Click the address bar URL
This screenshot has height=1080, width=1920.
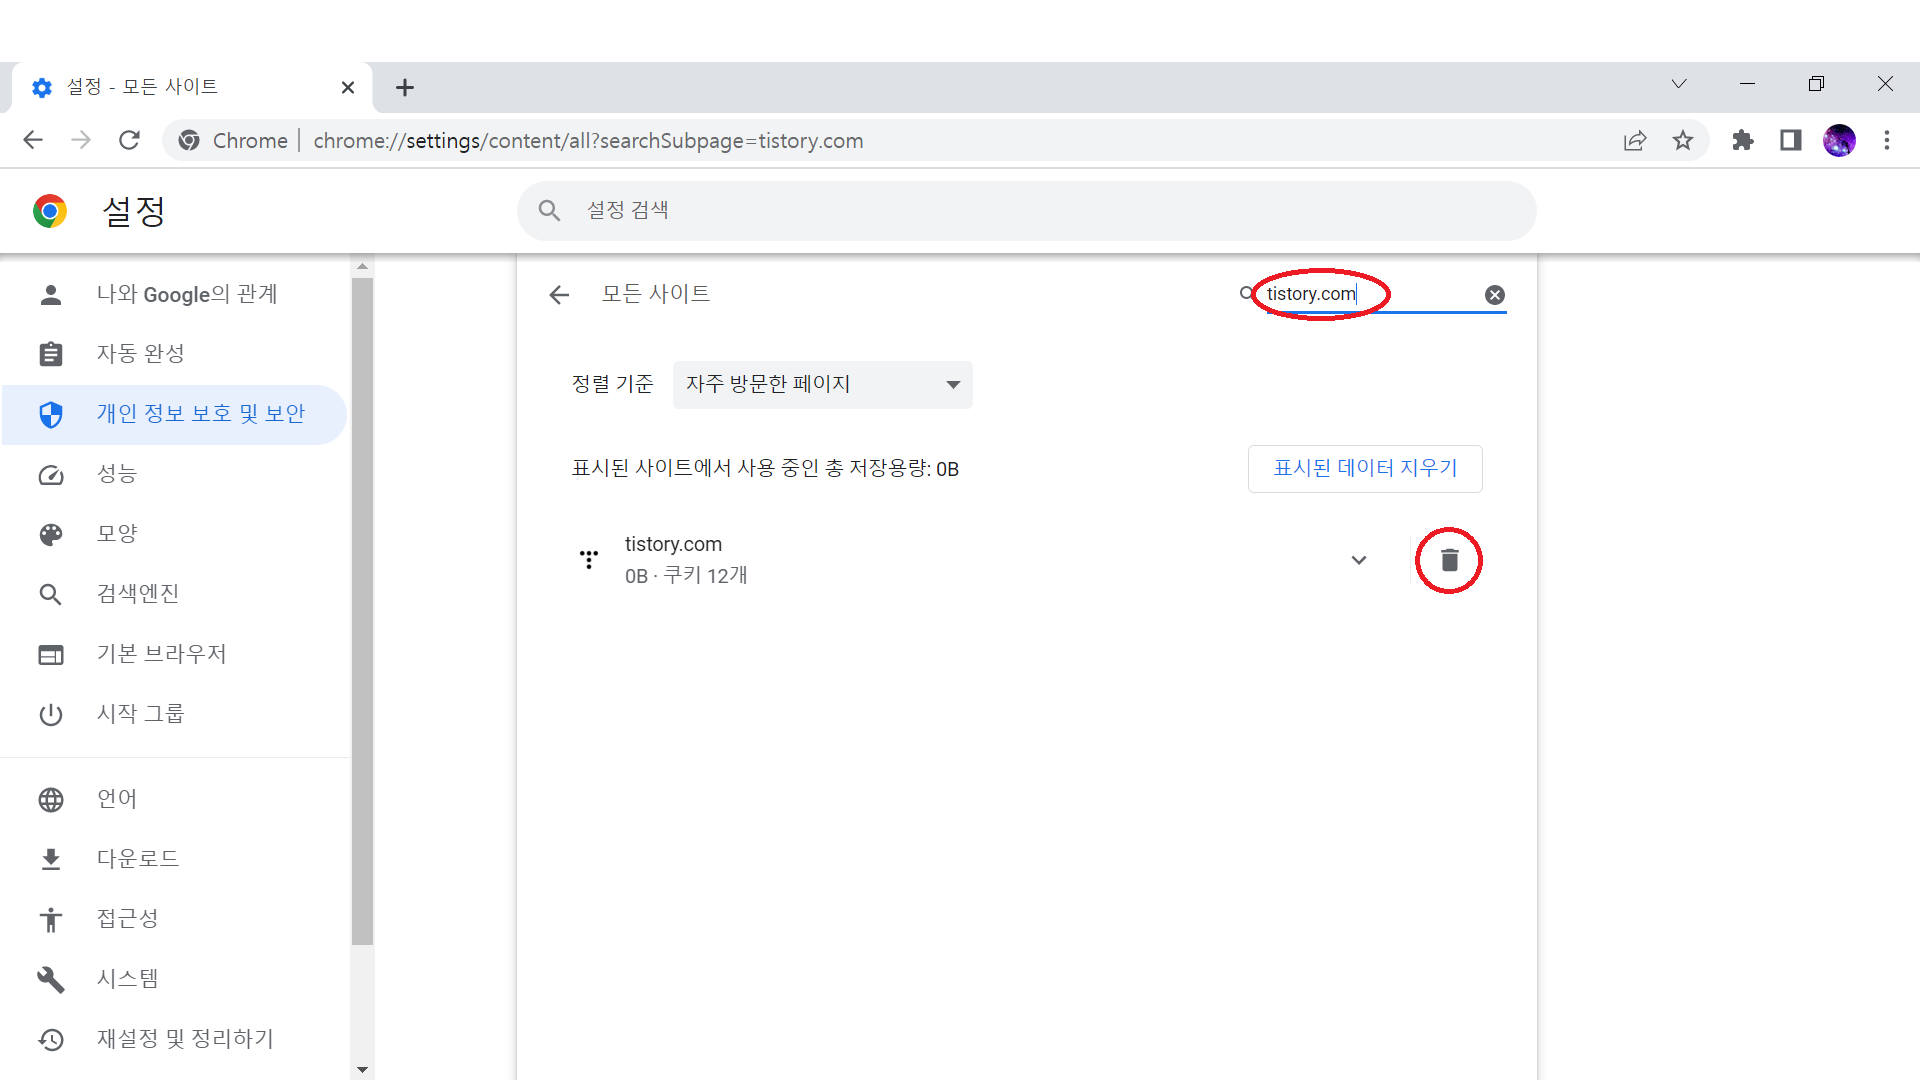[588, 141]
